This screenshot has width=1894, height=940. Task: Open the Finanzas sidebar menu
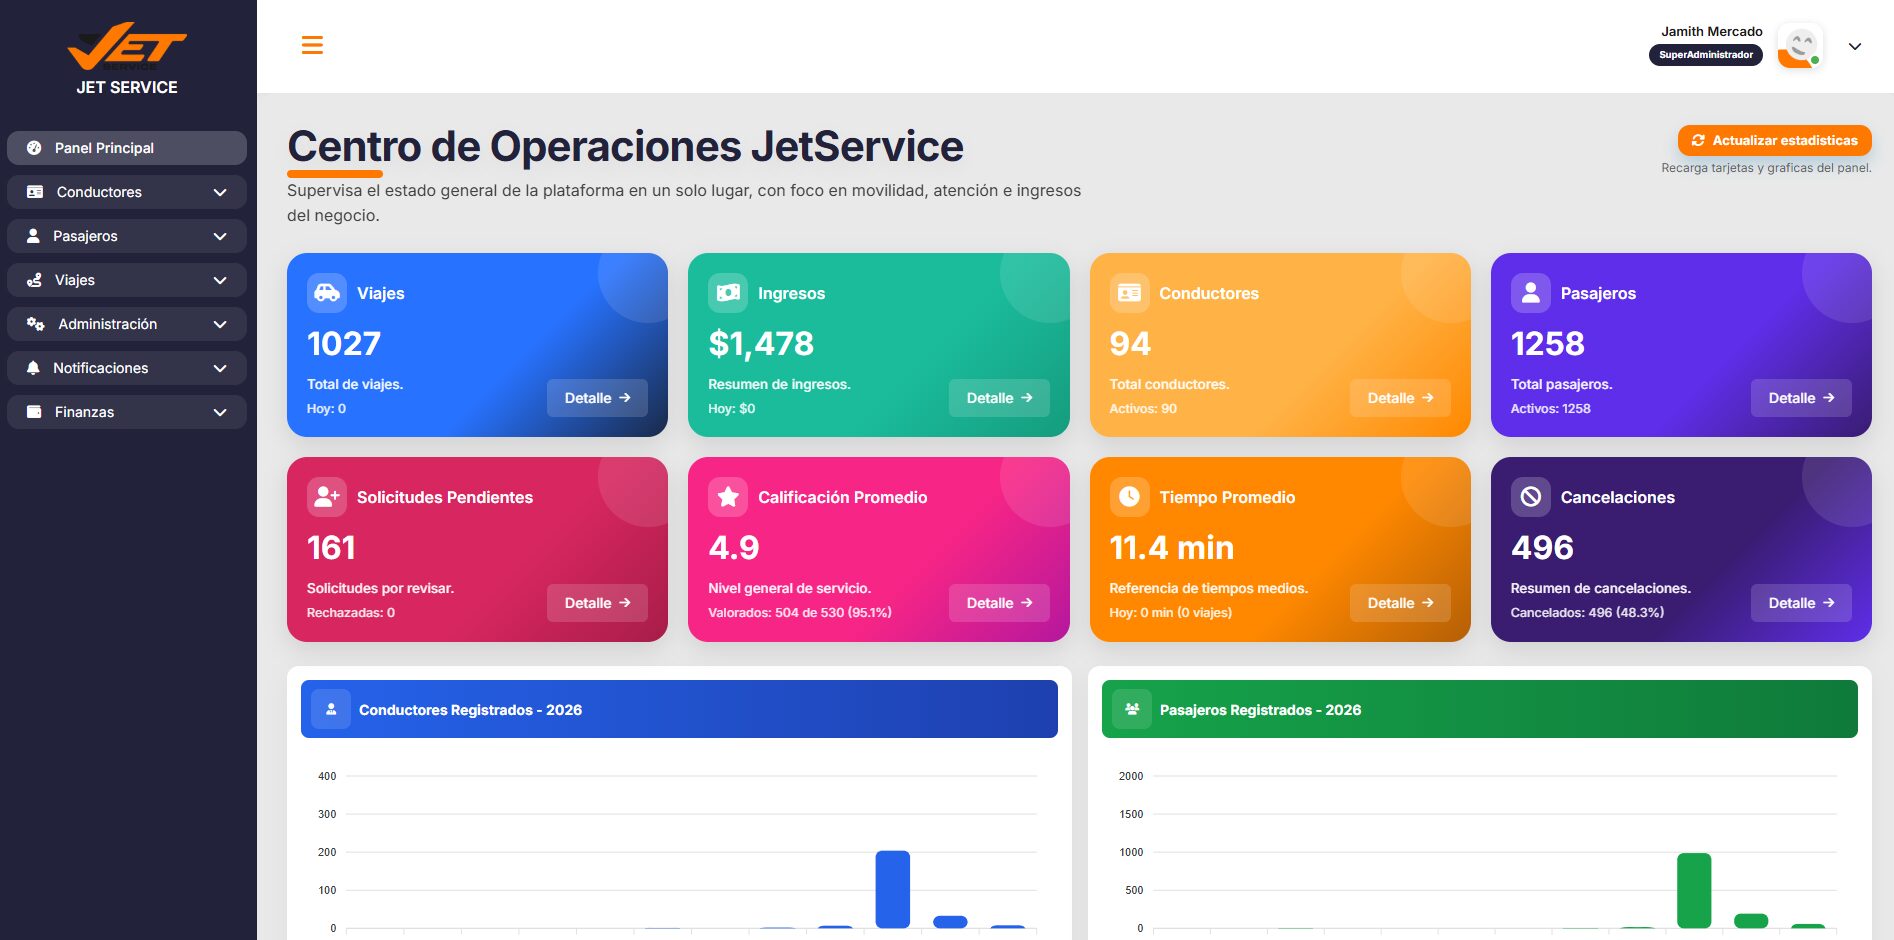point(127,412)
